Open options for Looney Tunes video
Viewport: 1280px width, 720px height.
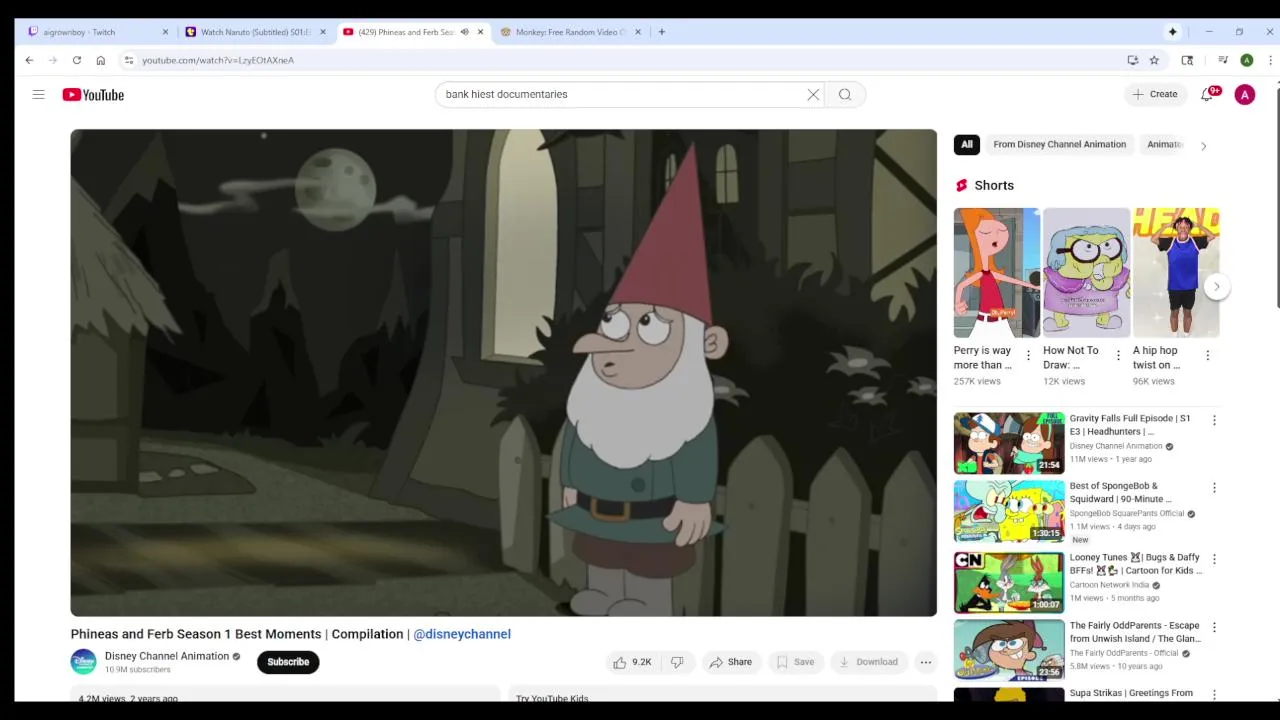[1214, 559]
